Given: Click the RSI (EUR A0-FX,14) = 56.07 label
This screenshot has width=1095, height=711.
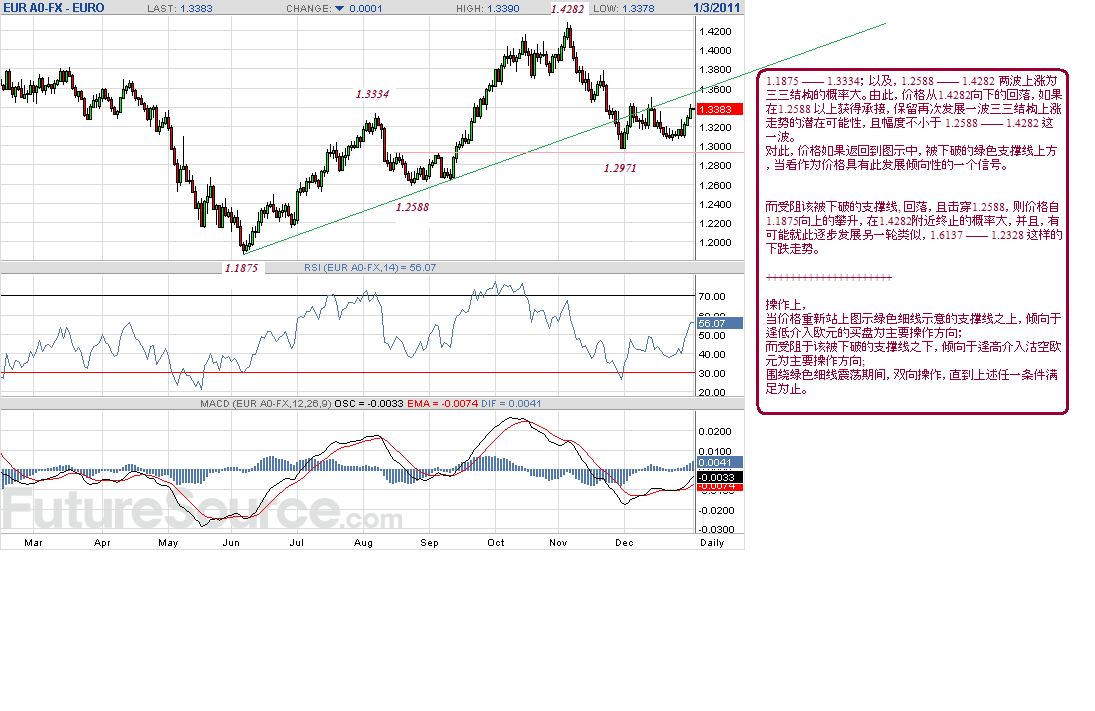Looking at the screenshot, I should tap(369, 267).
